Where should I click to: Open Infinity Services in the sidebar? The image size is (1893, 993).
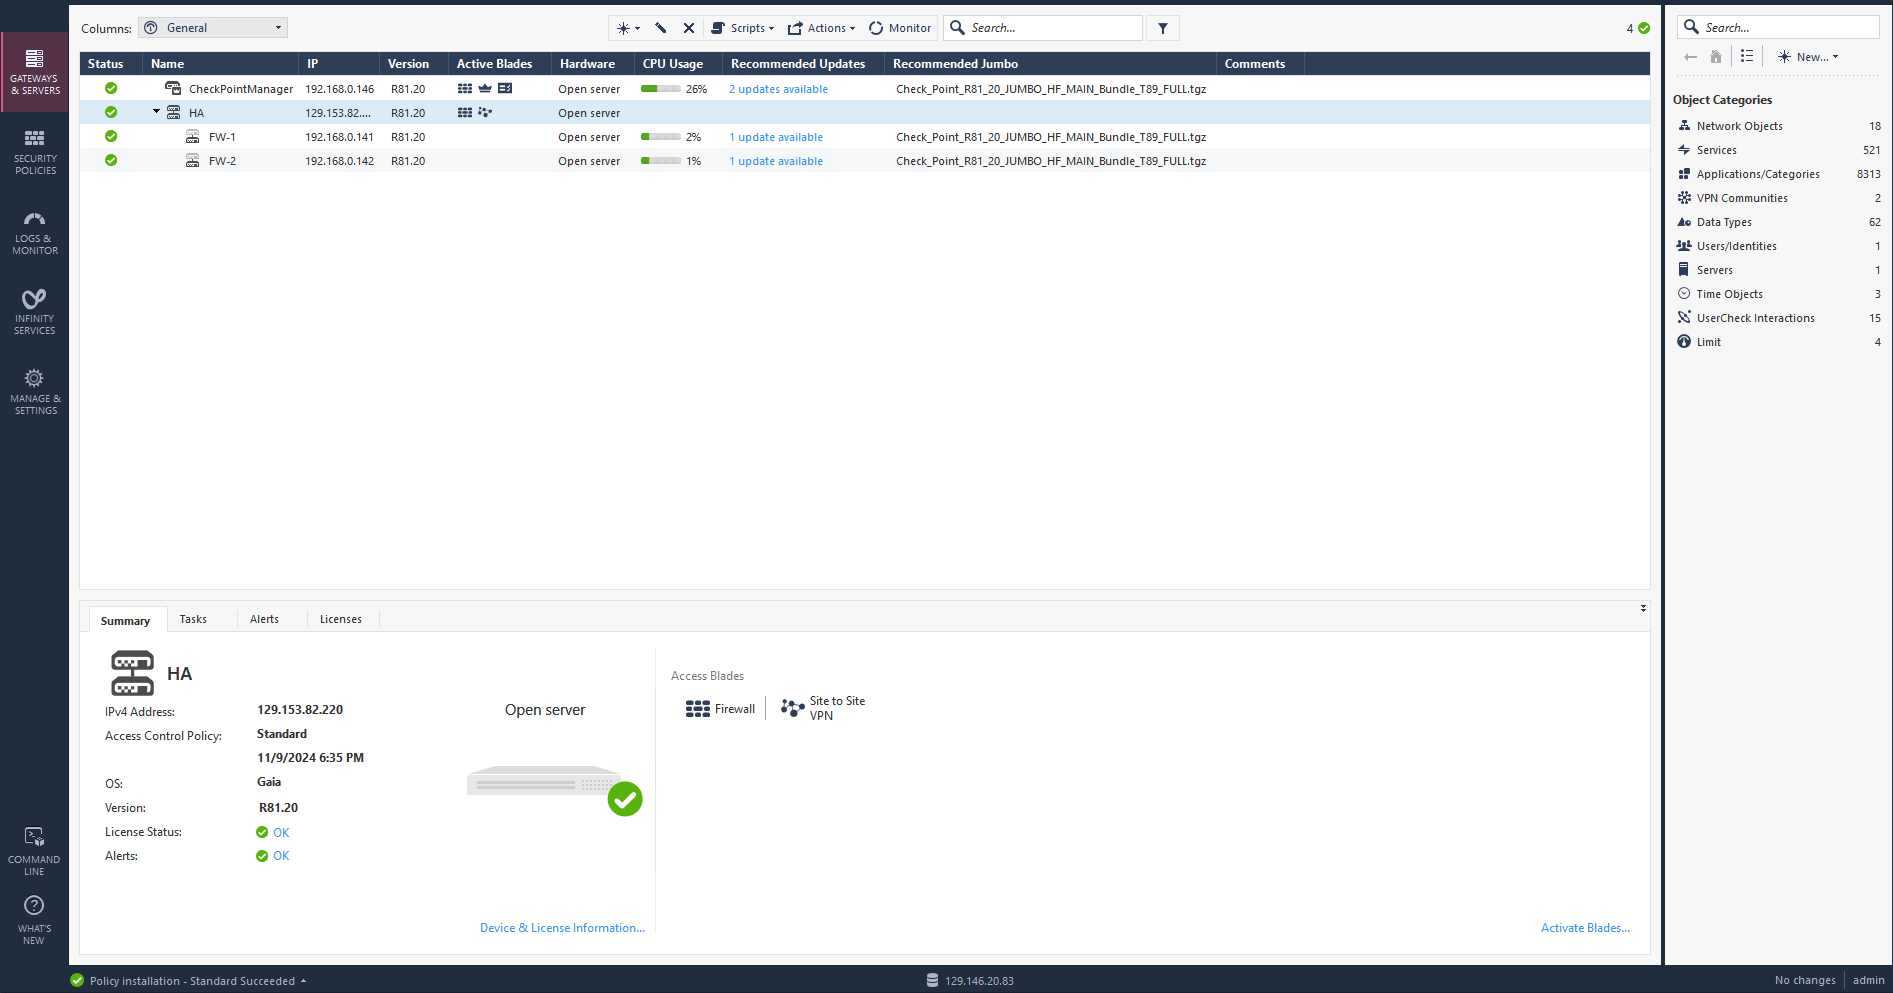click(35, 312)
